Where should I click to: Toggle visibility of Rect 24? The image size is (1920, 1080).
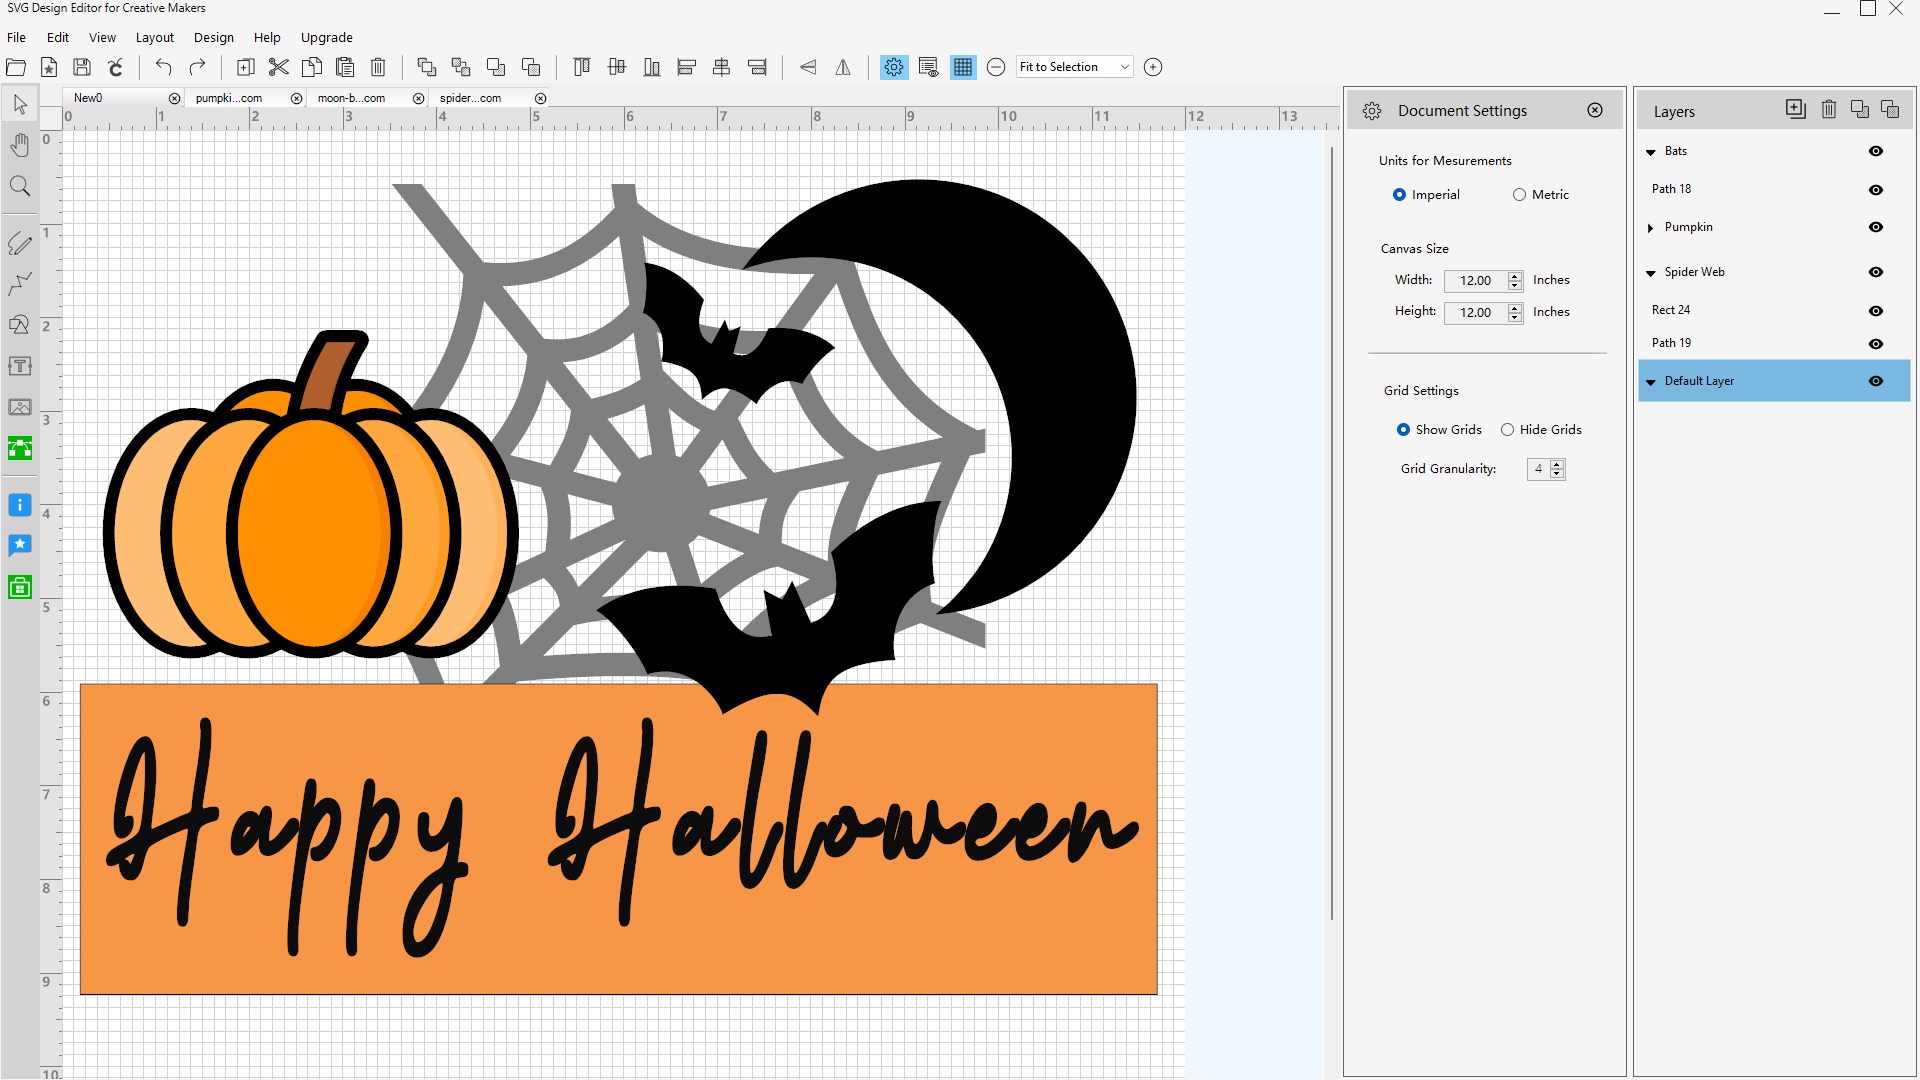point(1876,311)
